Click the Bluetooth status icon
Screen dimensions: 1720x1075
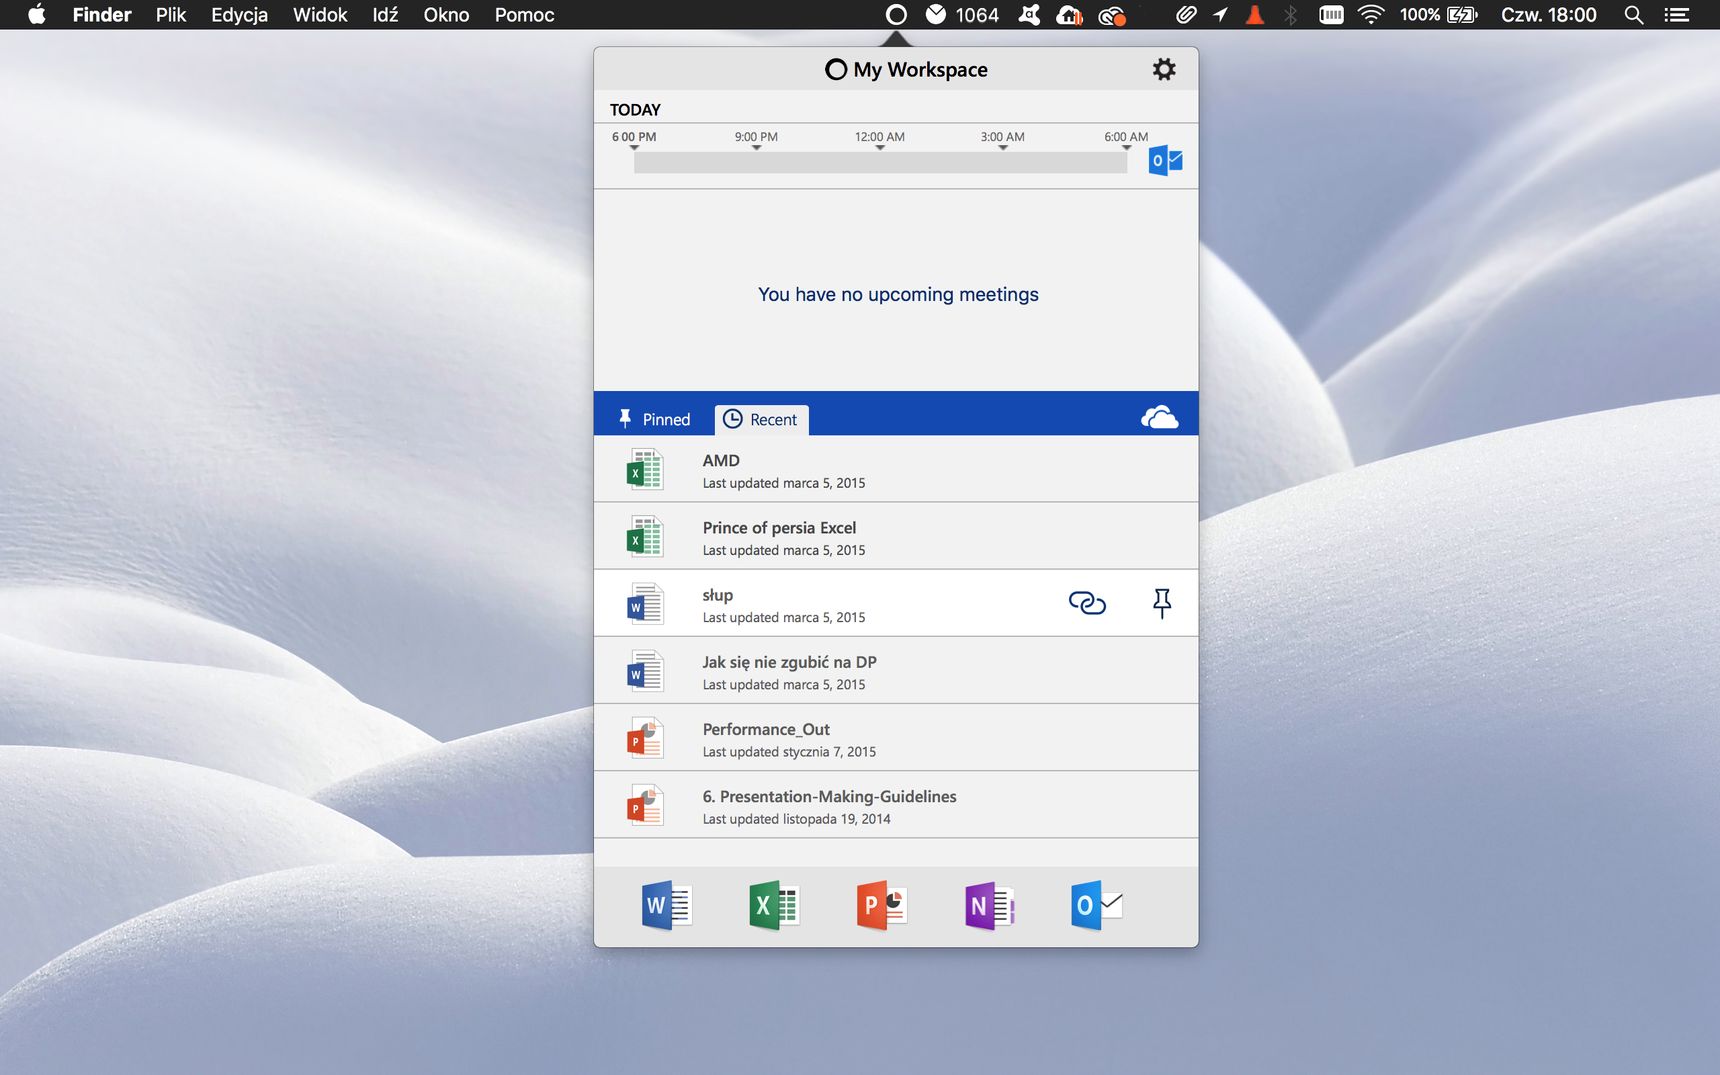click(1291, 15)
